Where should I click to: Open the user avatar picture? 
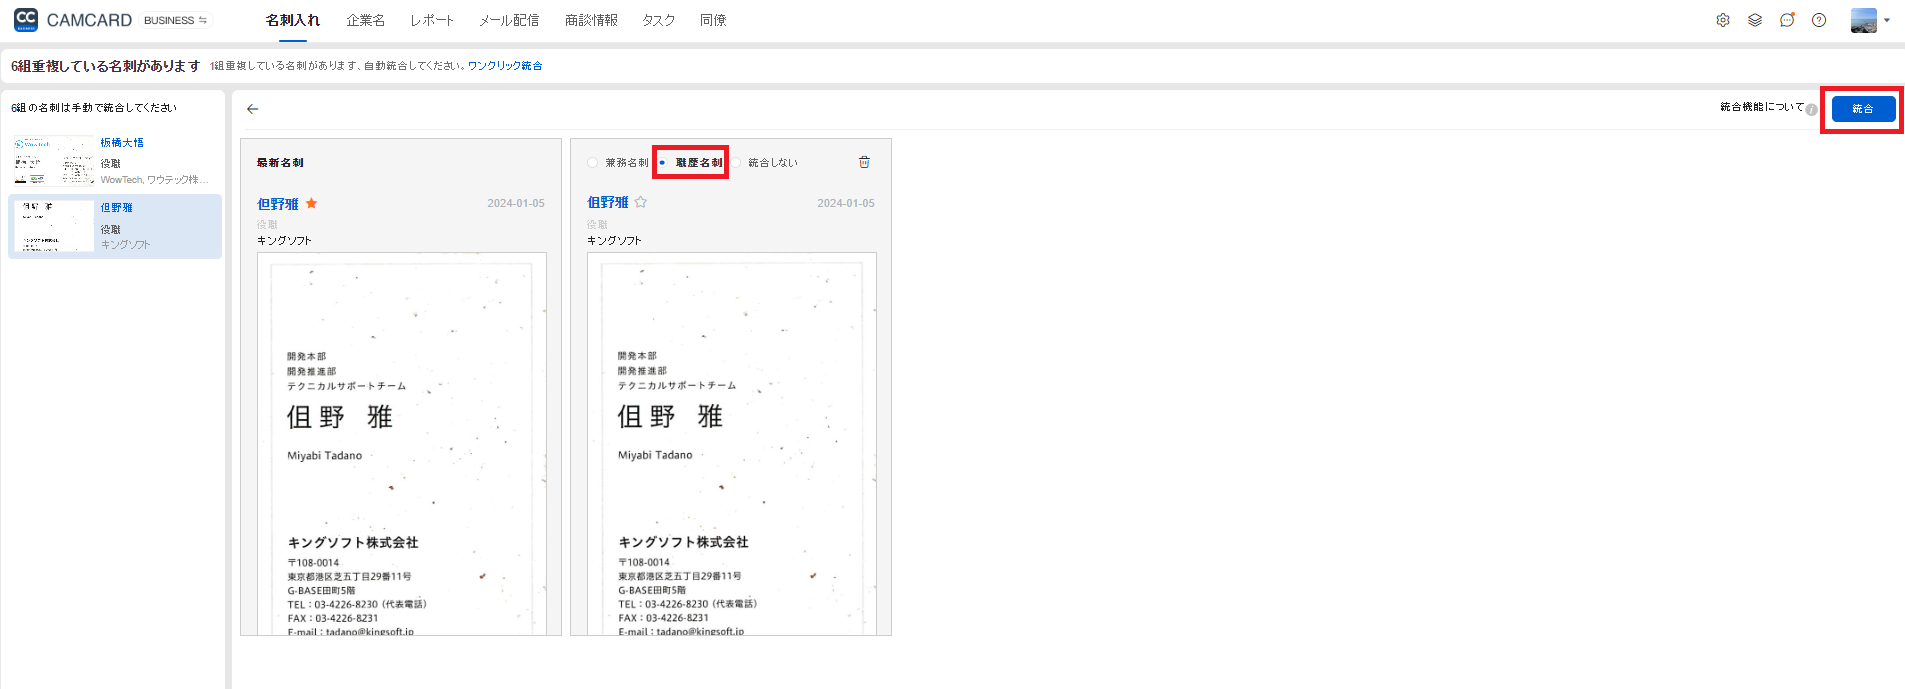pyautogui.click(x=1864, y=20)
